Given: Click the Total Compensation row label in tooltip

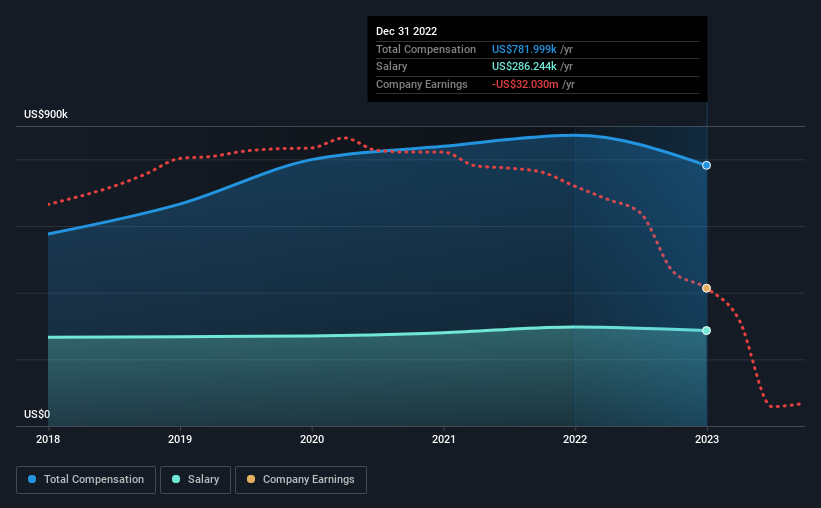Looking at the screenshot, I should coord(426,49).
